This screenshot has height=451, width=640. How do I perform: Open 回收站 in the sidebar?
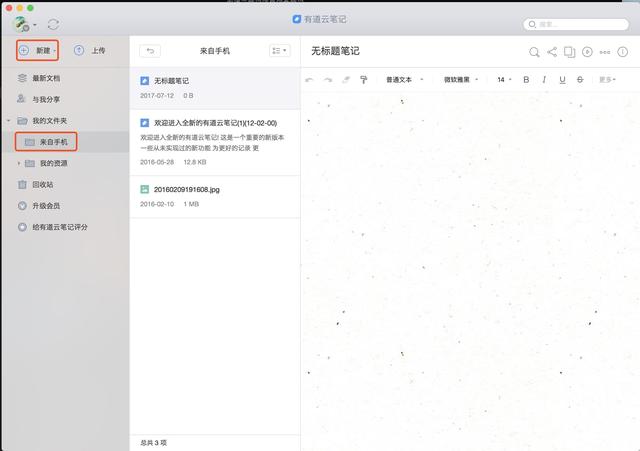click(x=42, y=184)
